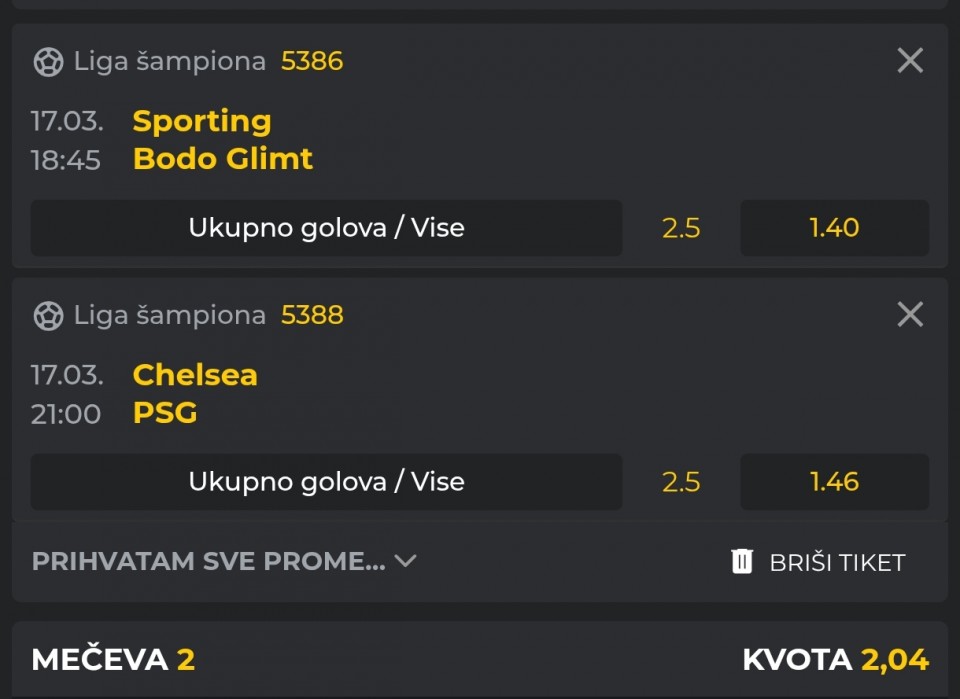Viewport: 960px width, 699px height.
Task: Open the Bodo Glimt team name link
Action: pyautogui.click(x=223, y=159)
